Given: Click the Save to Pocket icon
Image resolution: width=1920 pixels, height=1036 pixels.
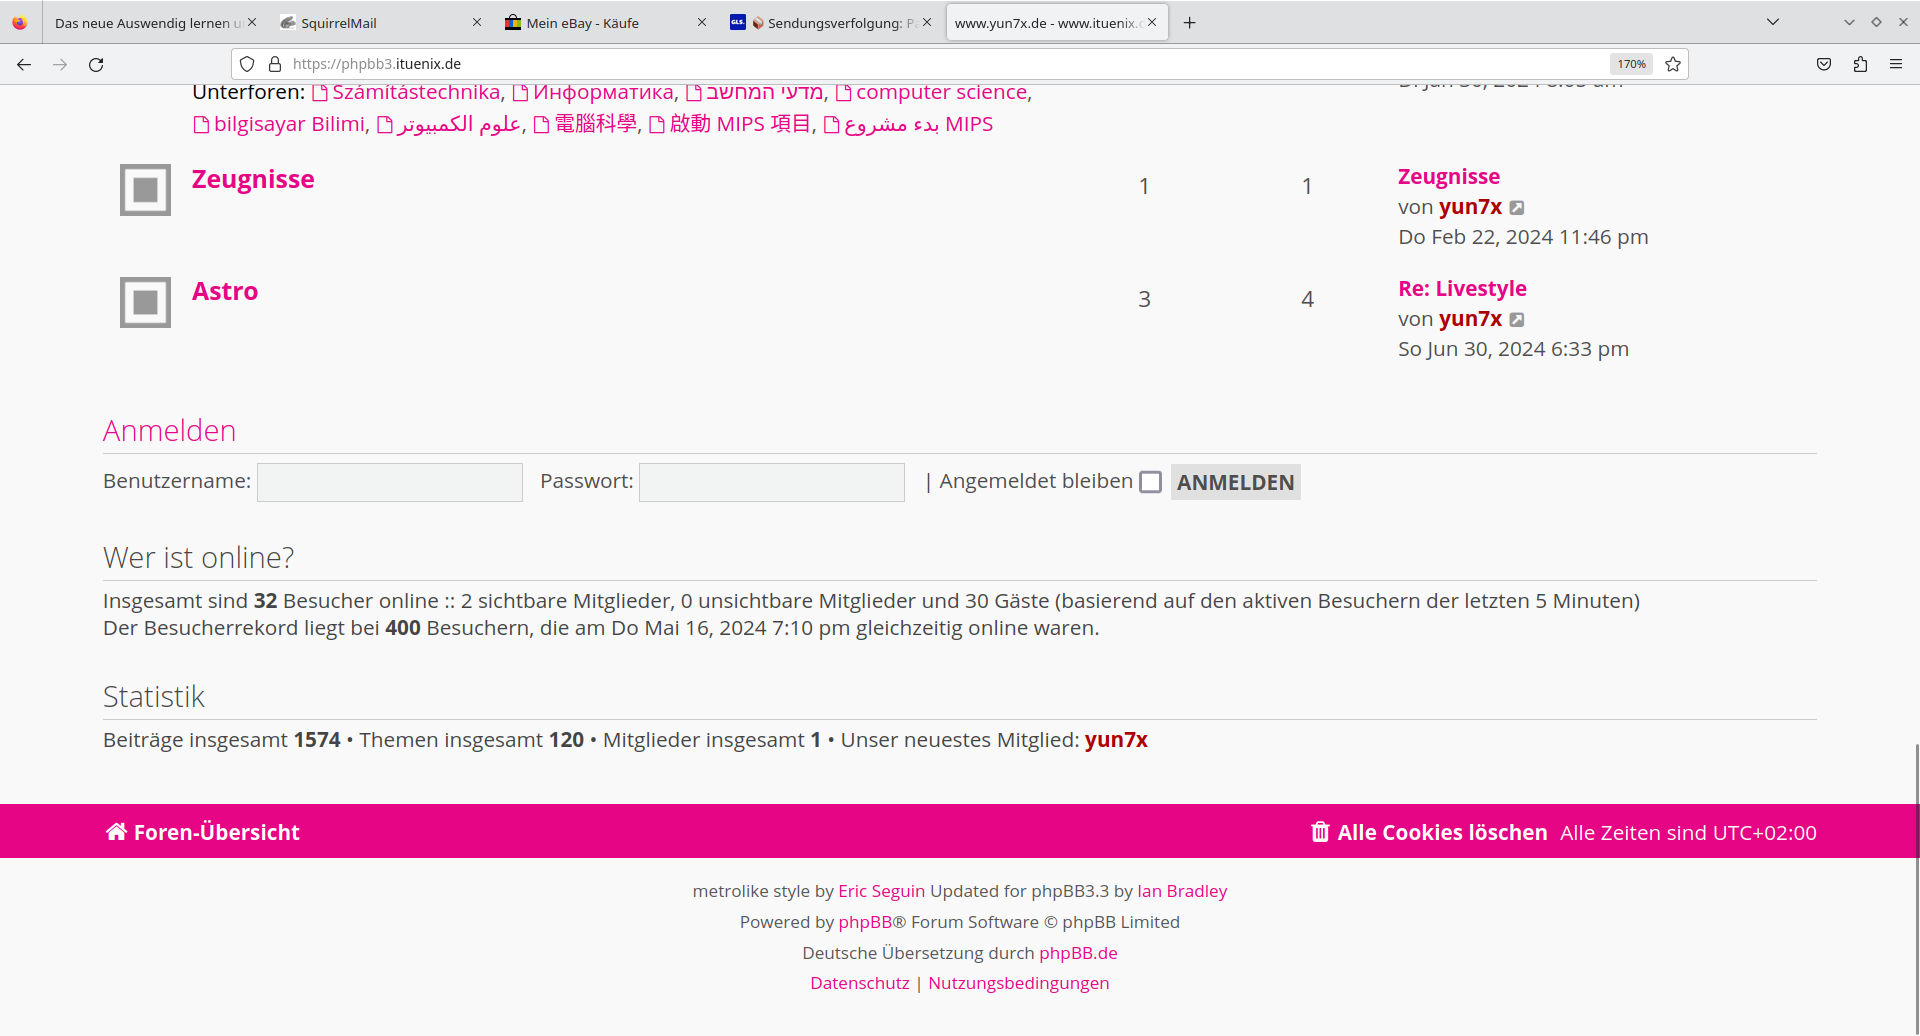Looking at the screenshot, I should [x=1824, y=64].
